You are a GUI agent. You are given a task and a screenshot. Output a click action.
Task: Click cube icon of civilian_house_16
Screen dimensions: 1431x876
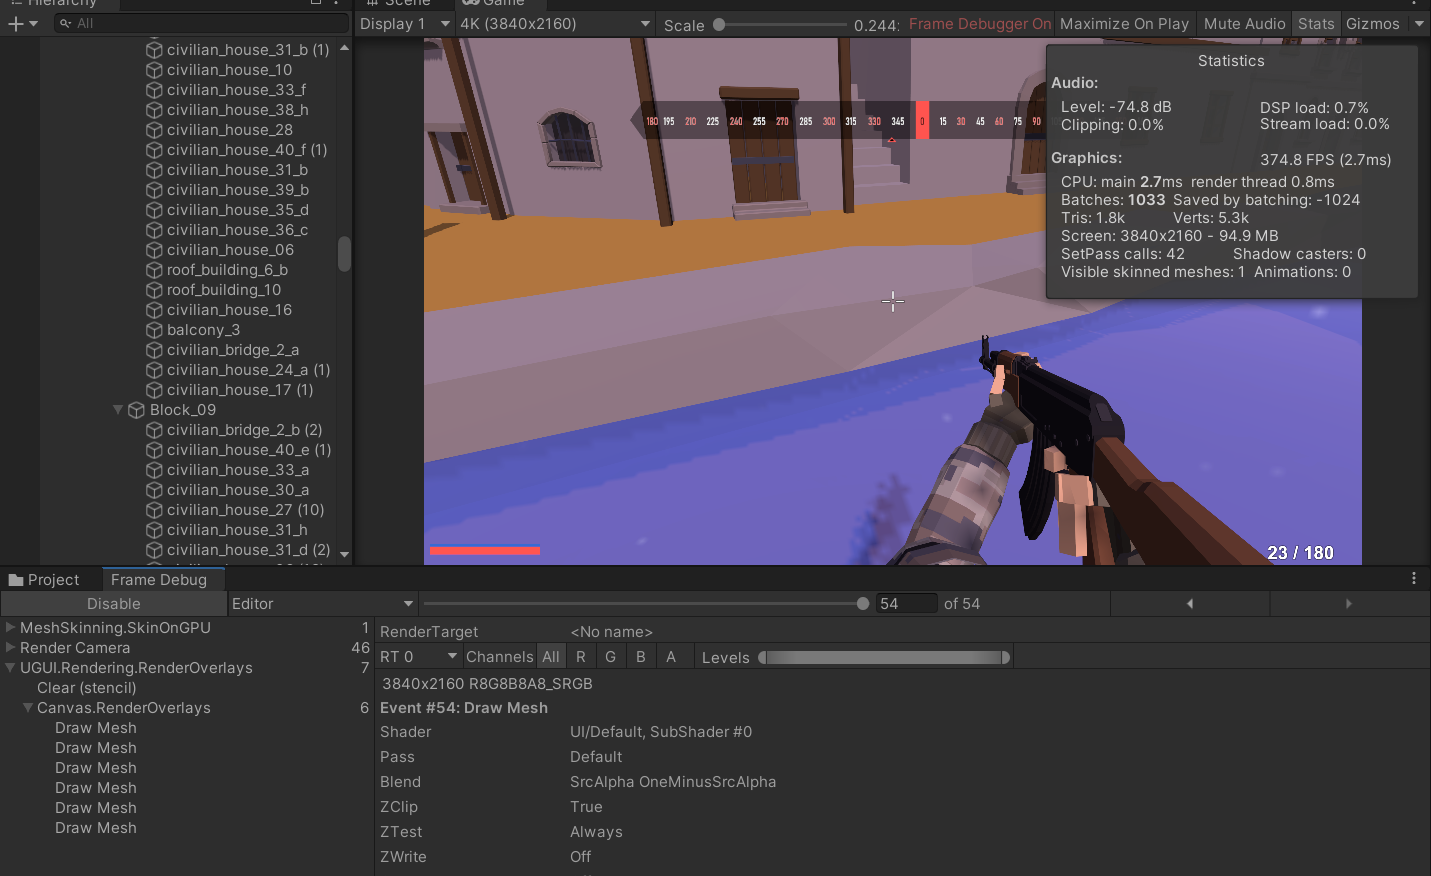(x=154, y=310)
